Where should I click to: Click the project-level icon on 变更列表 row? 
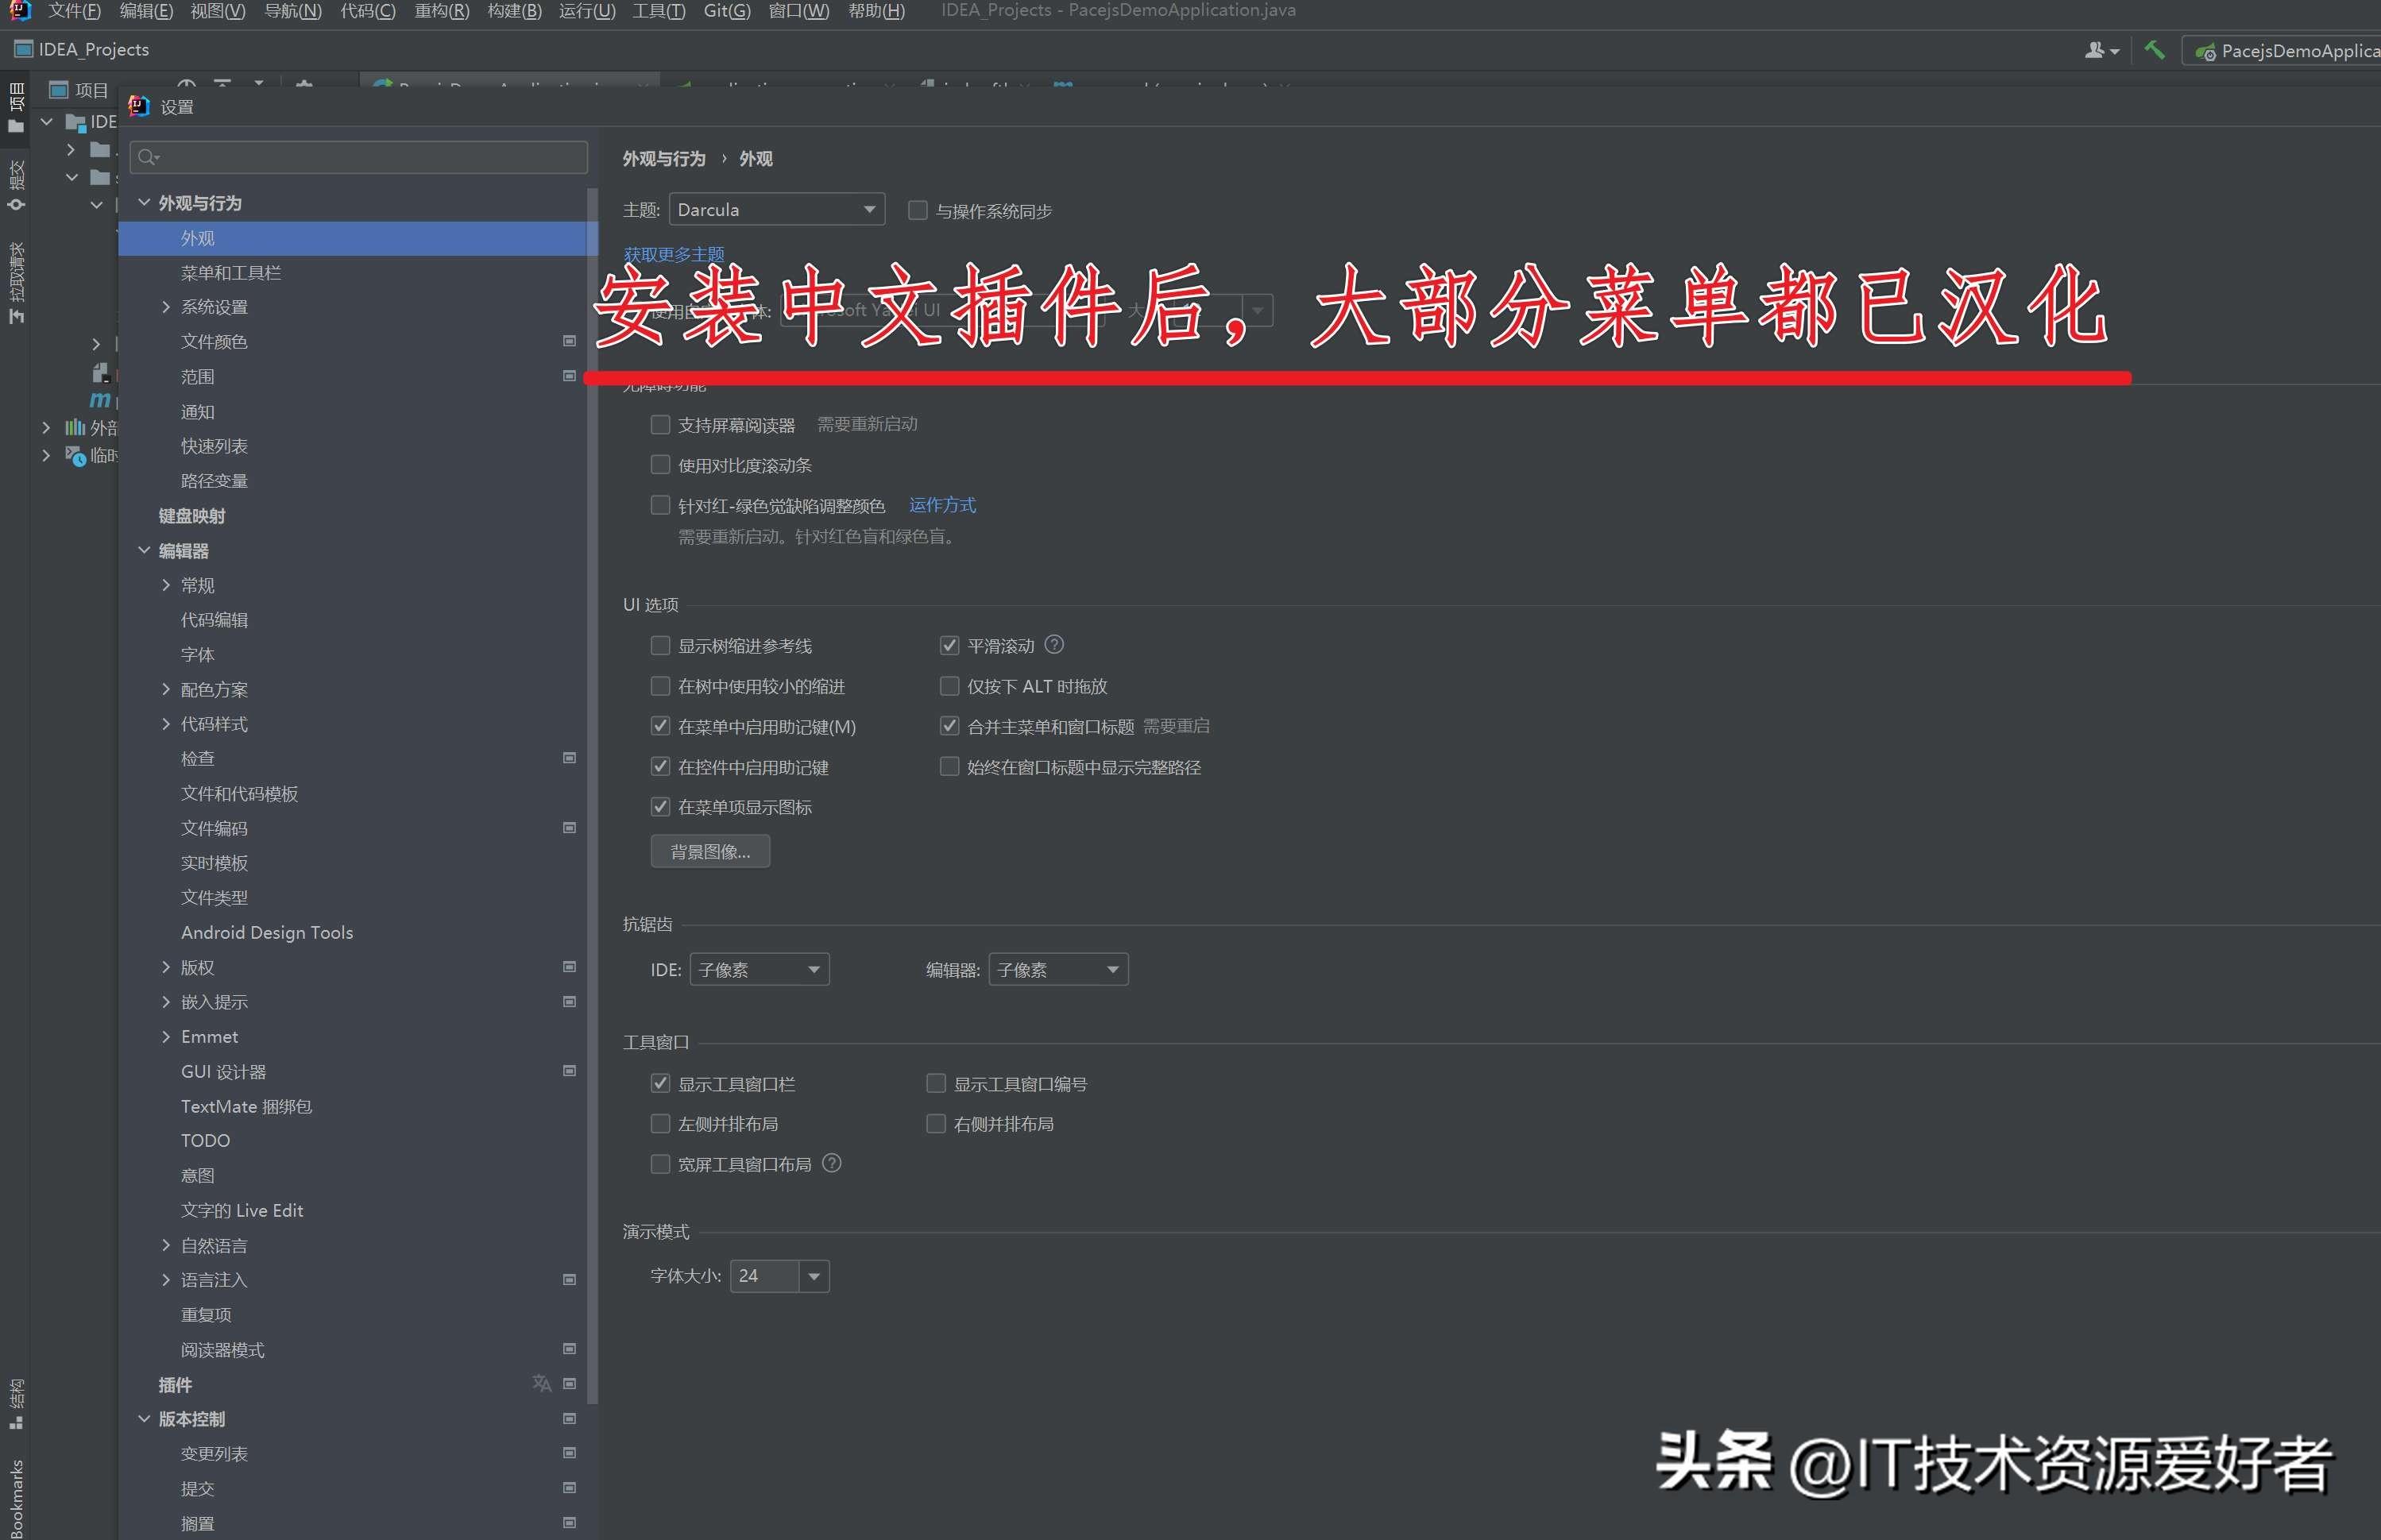coord(569,1453)
